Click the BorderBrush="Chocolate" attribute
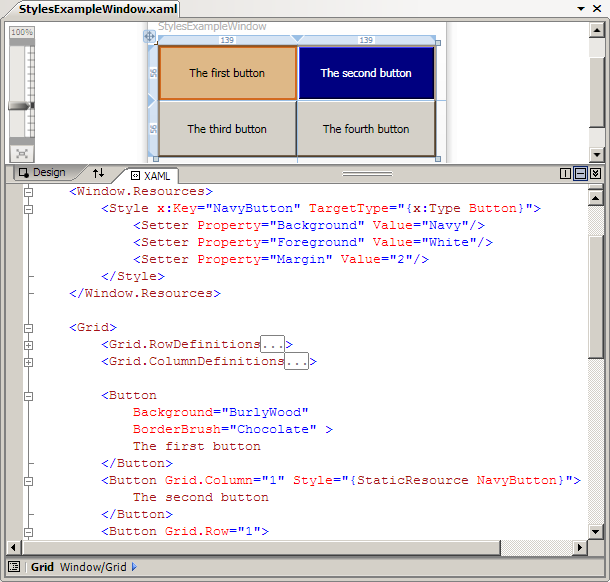 click(x=224, y=429)
